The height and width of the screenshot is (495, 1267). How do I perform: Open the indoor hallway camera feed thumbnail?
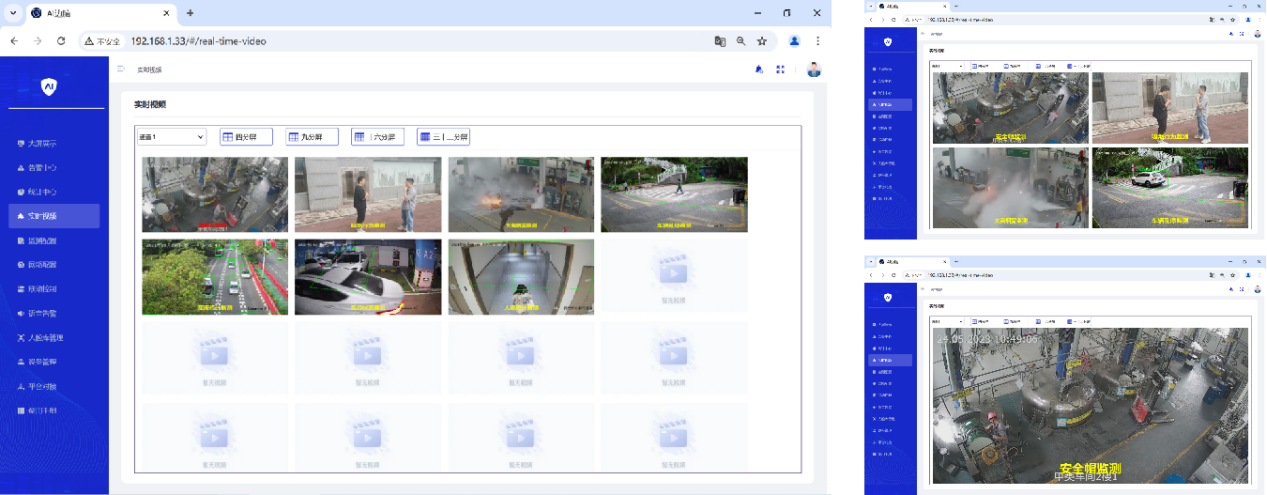pos(520,277)
